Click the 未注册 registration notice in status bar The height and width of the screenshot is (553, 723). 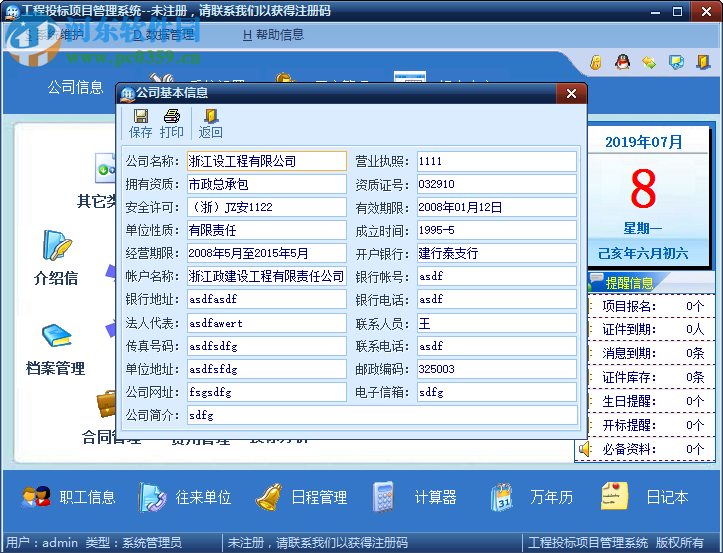tap(318, 542)
